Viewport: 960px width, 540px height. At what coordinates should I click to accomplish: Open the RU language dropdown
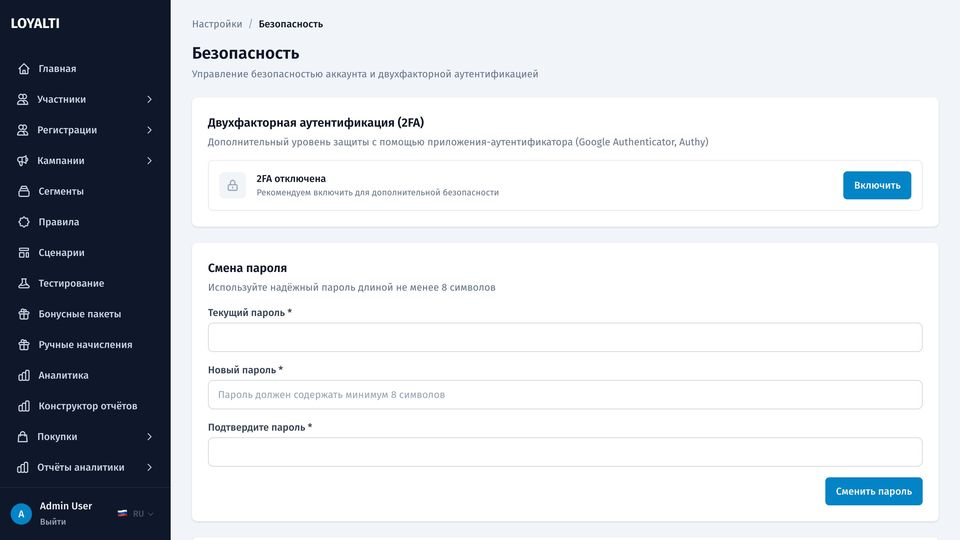[x=136, y=514]
